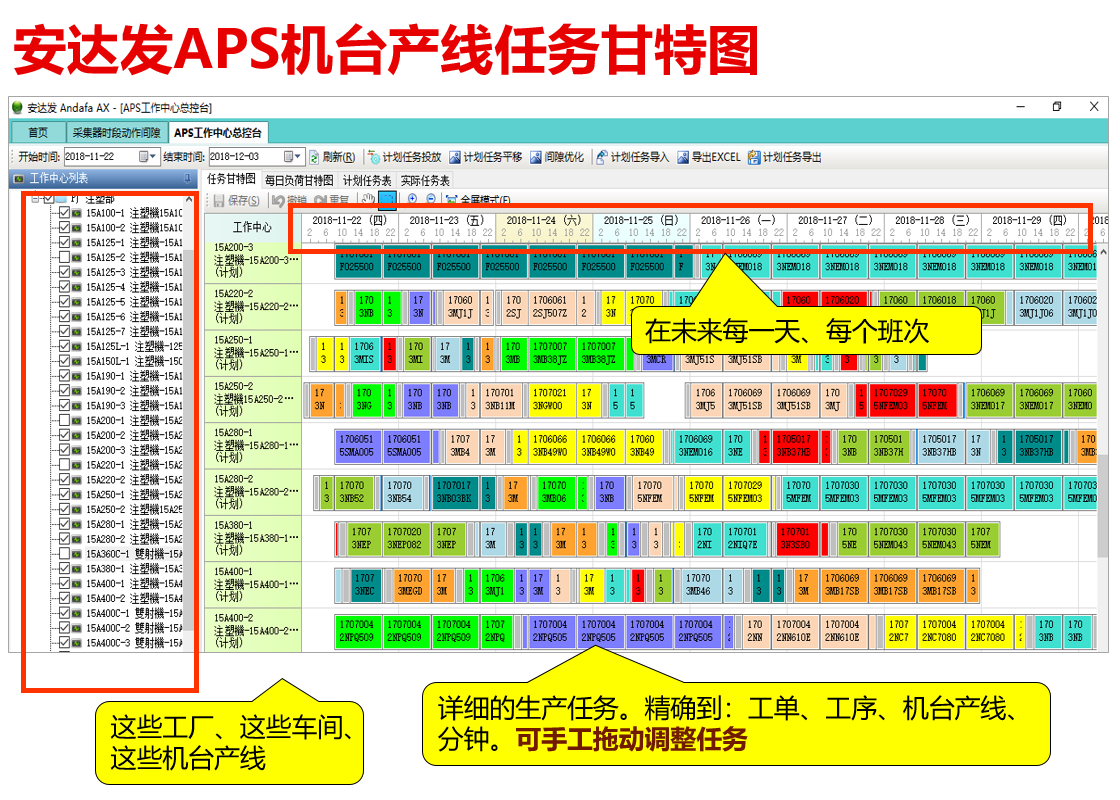
Task: Pin the 工作中心列表 panel
Action: click(188, 179)
